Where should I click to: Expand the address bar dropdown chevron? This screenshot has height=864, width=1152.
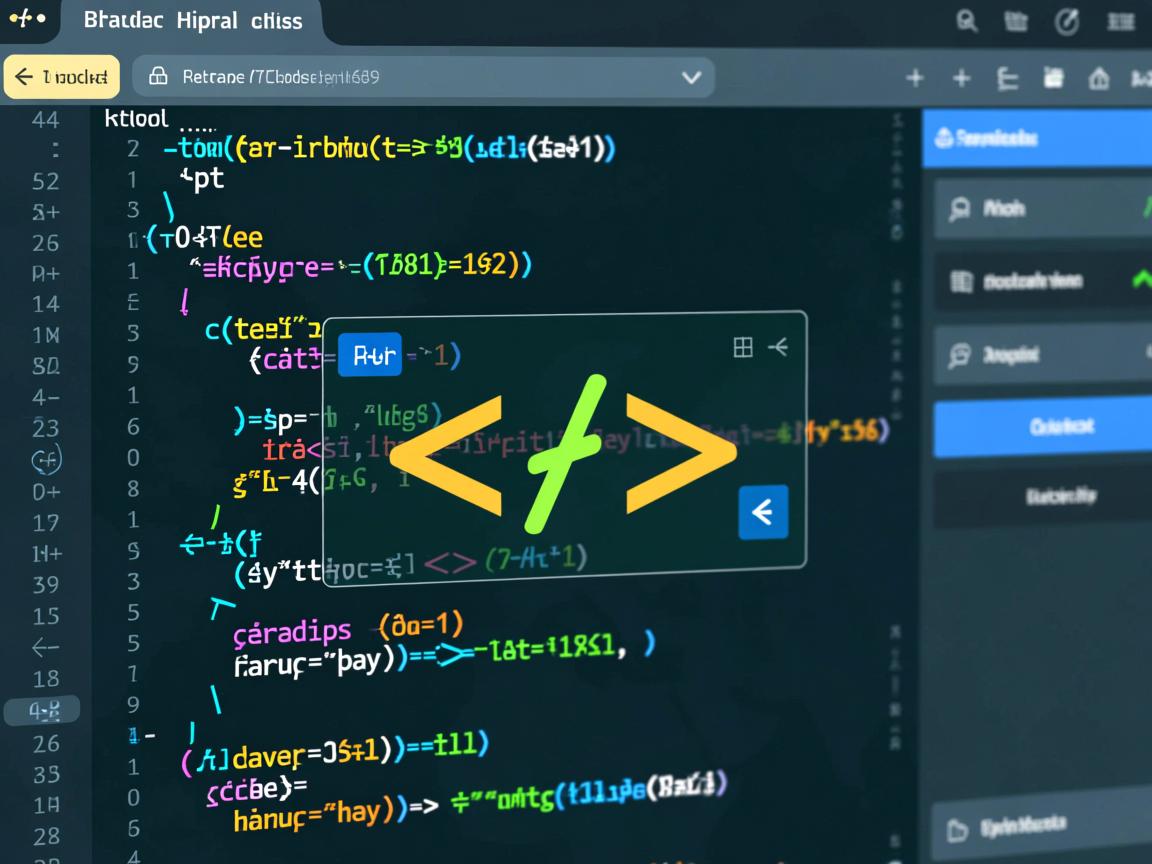click(x=690, y=77)
